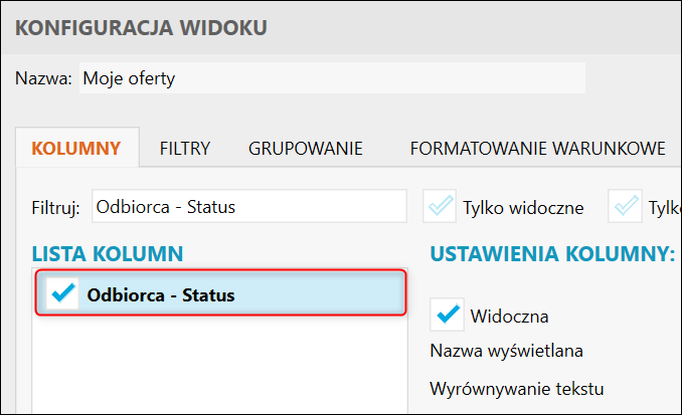Open the FILTRY tab
This screenshot has width=682, height=415.
tap(184, 149)
